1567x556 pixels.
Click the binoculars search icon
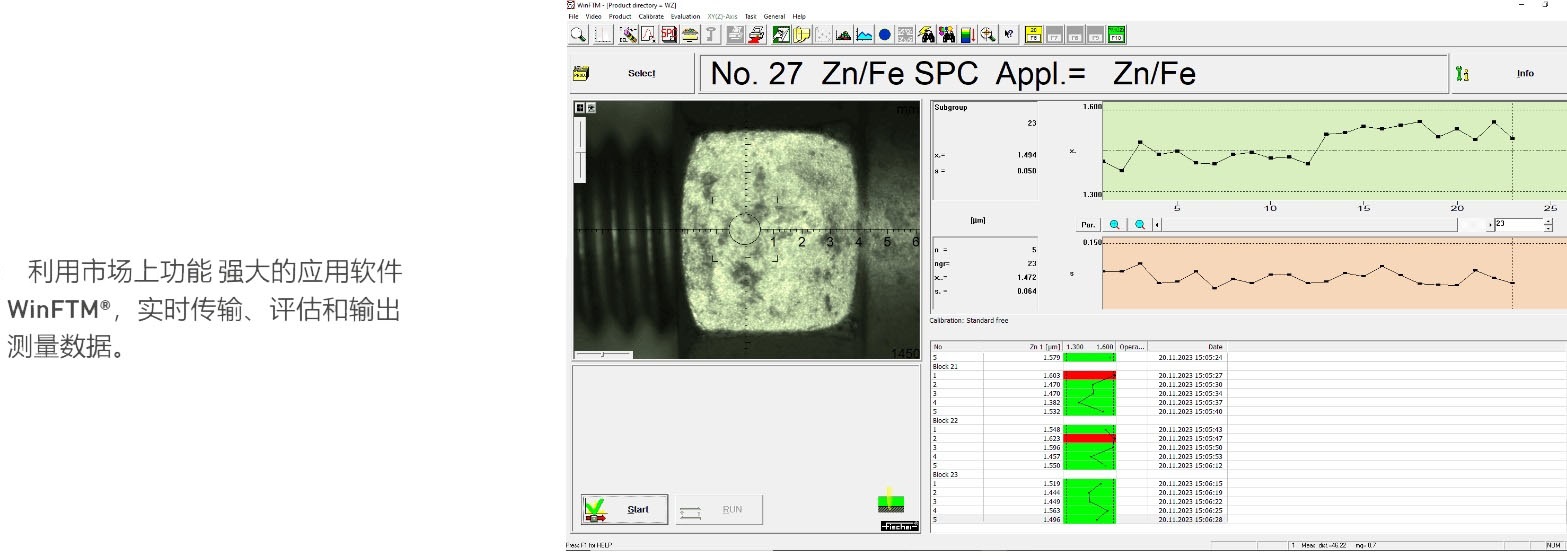926,35
